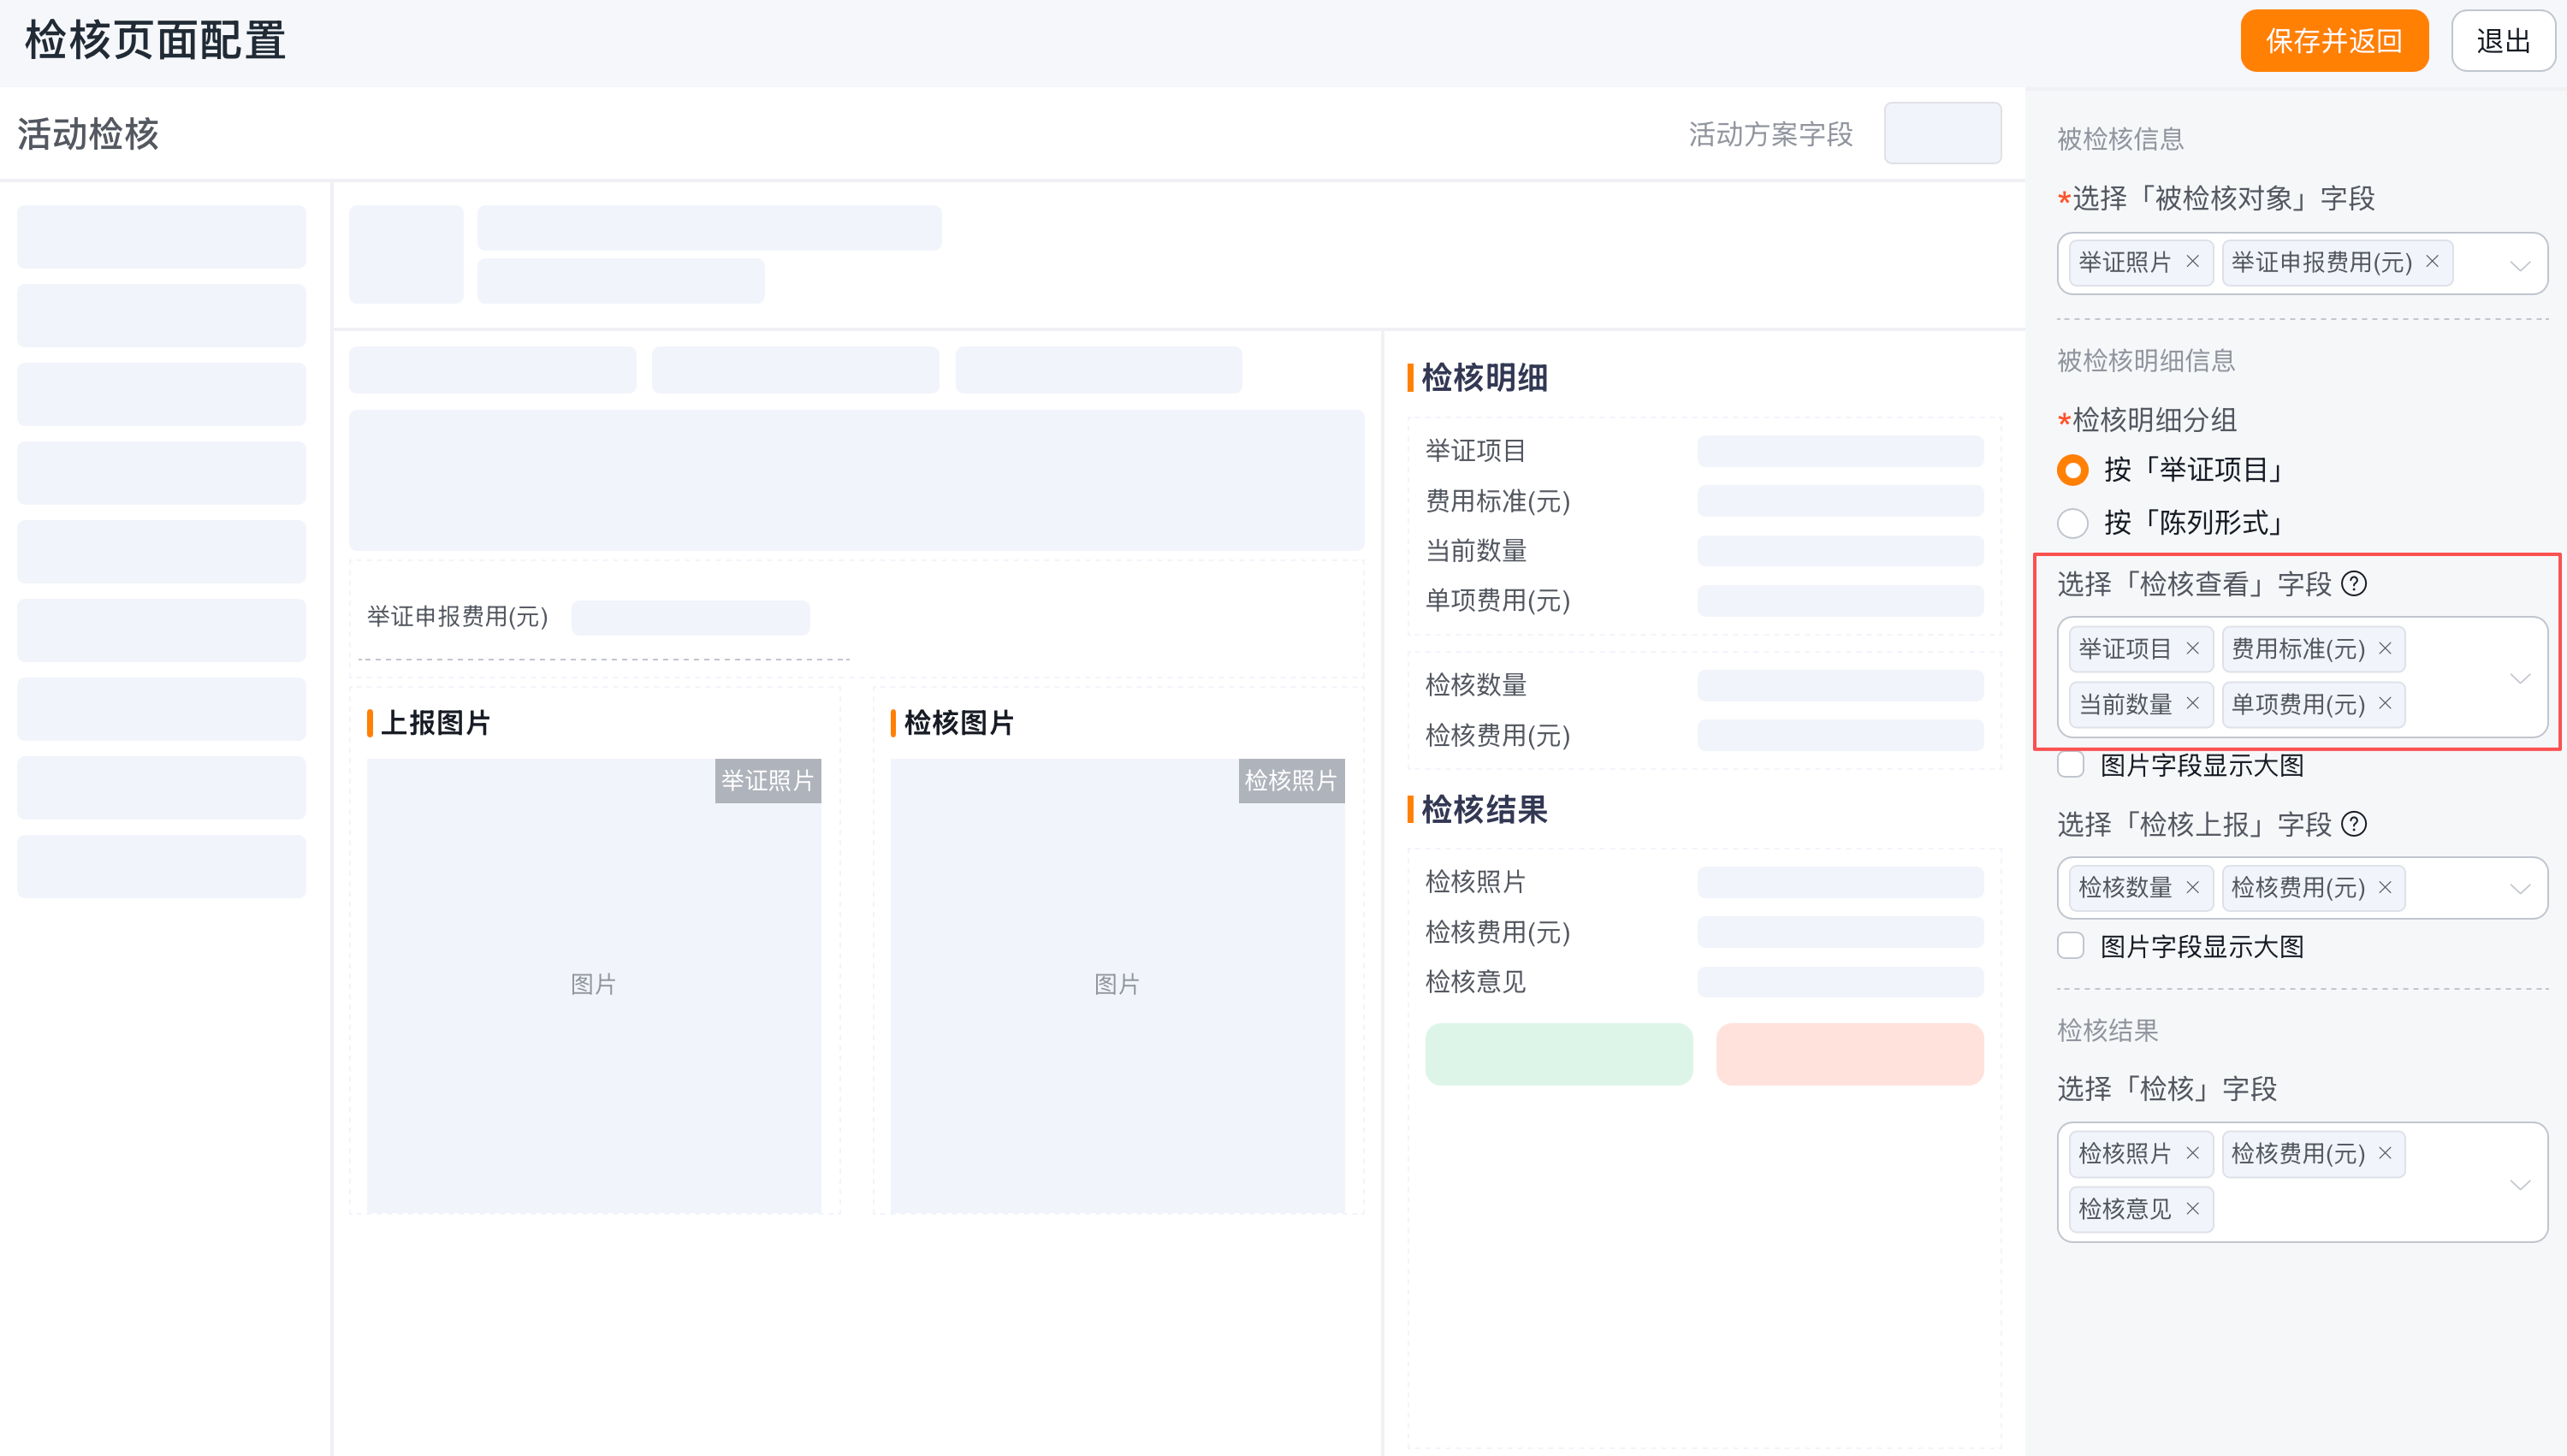Enable 图片字段显示大图 under 检核上报 field
Viewport: 2567px width, 1456px height.
tap(2071, 946)
